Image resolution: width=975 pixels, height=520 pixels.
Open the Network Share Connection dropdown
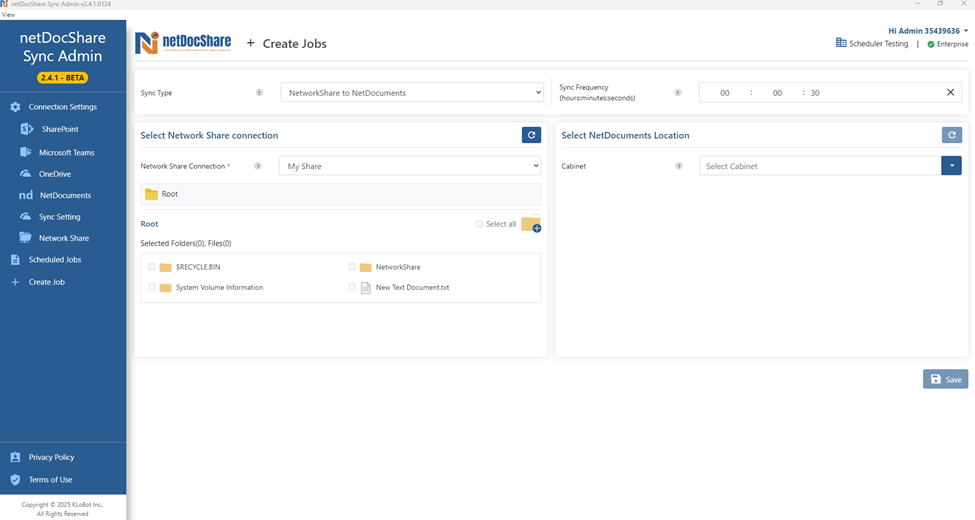(410, 166)
